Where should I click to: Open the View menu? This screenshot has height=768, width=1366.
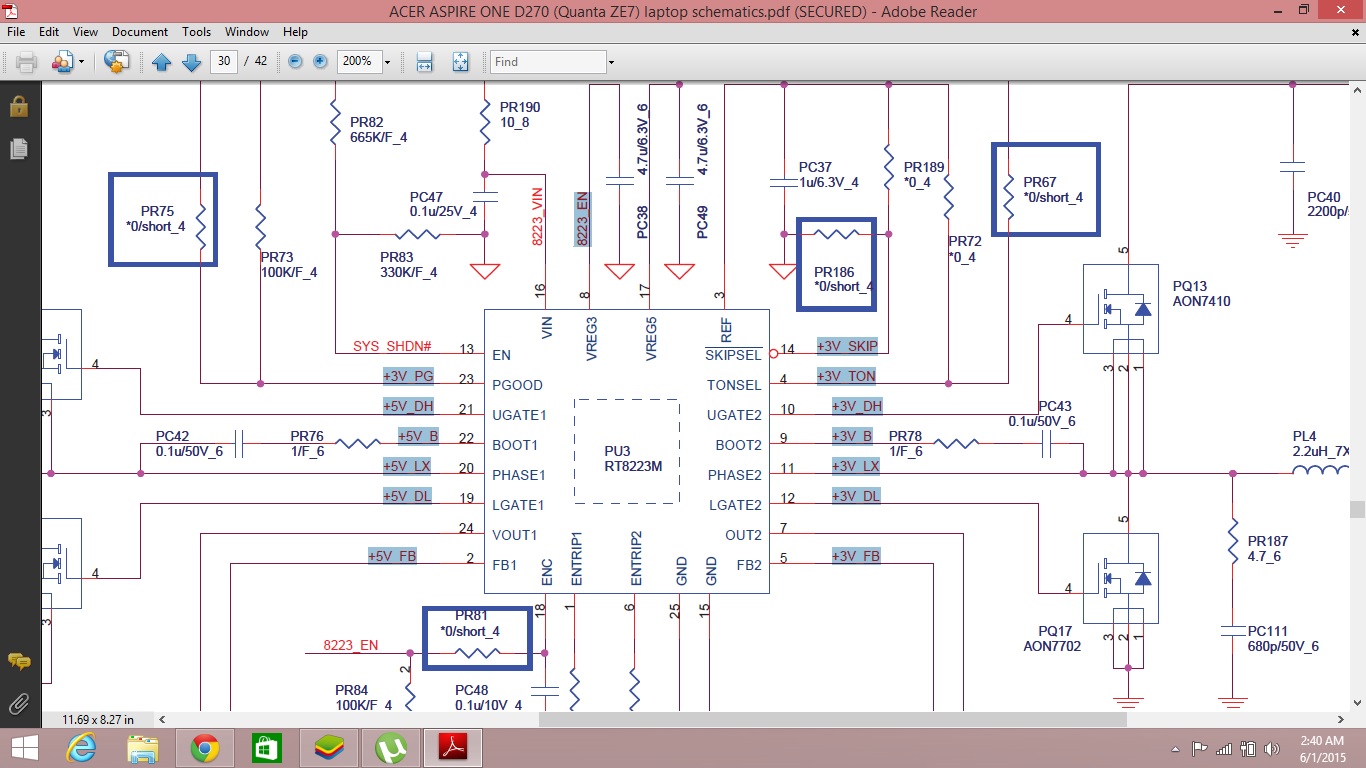pos(85,32)
